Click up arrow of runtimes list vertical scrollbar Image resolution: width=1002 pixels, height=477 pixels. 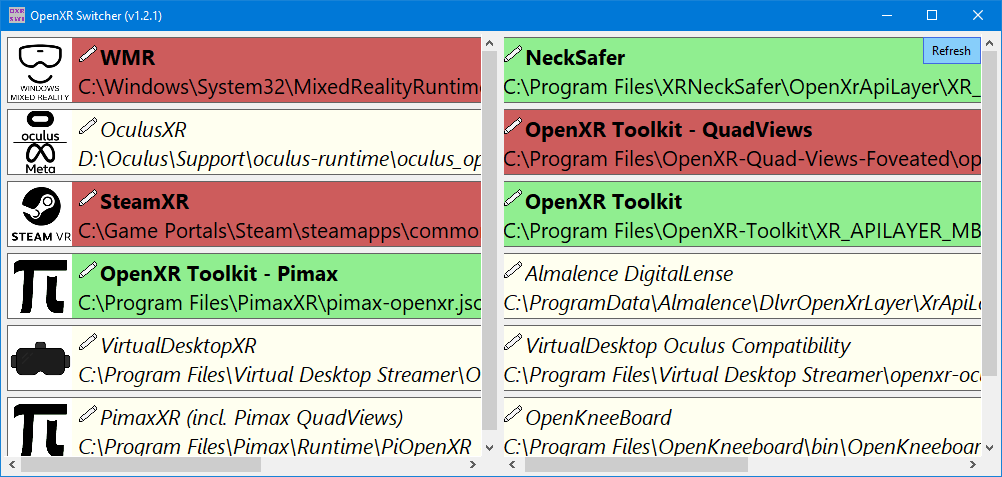click(489, 44)
